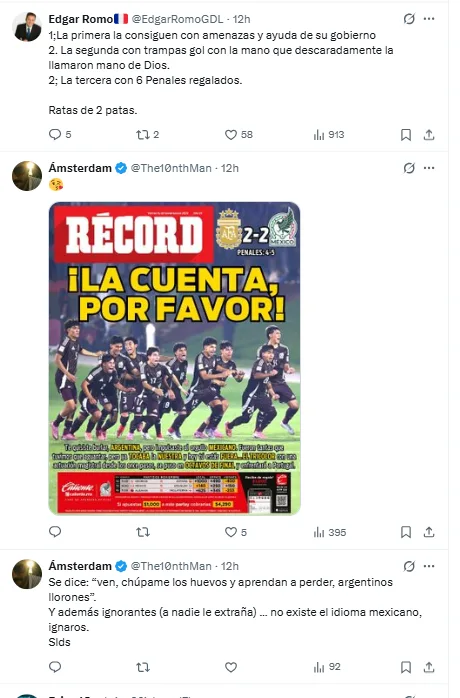This screenshot has width=460, height=698.
Task: Open more options on Edgar Romo's tweet
Action: pyautogui.click(x=429, y=19)
